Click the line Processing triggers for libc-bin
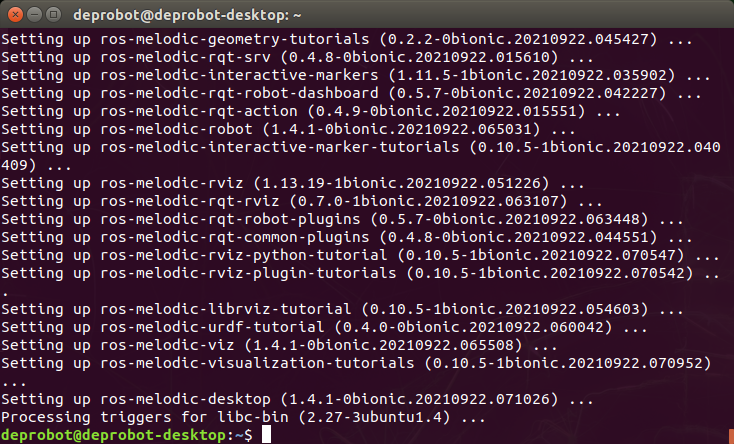Image resolution: width=734 pixels, height=444 pixels. (x=243, y=417)
